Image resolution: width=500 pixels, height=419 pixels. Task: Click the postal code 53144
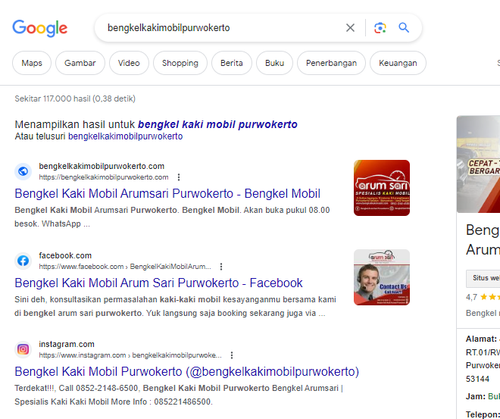(x=477, y=379)
